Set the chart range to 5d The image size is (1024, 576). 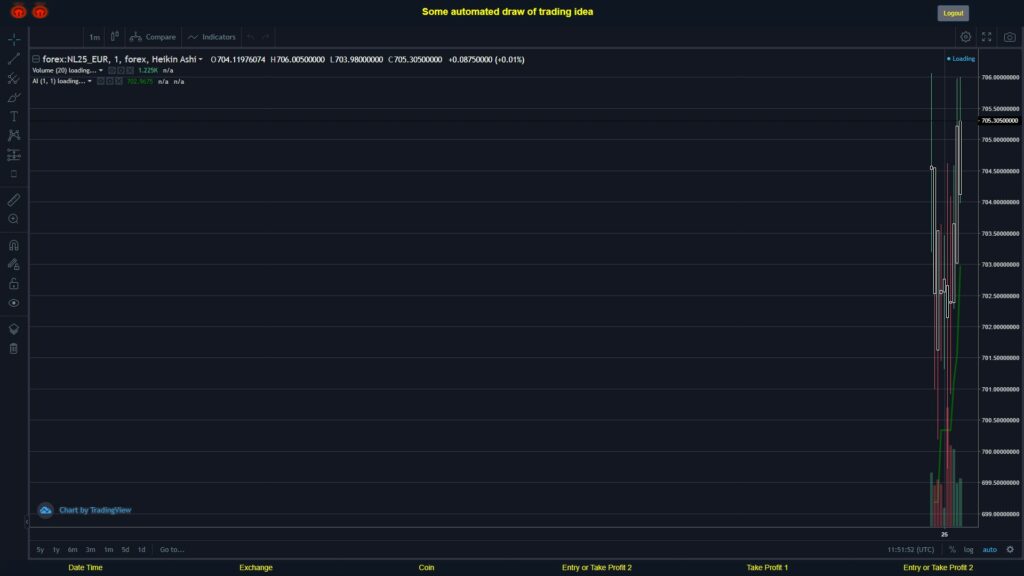[x=125, y=550]
